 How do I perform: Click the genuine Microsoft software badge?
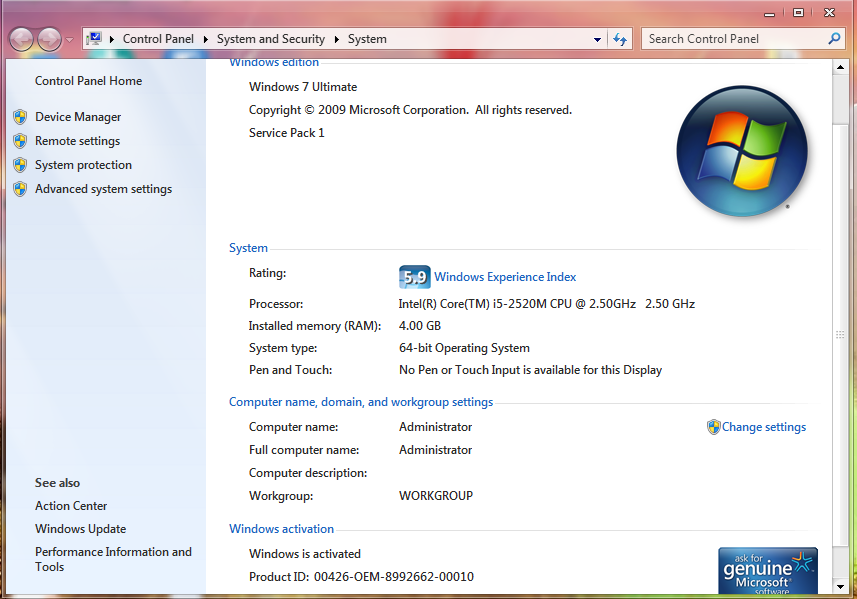(x=767, y=571)
